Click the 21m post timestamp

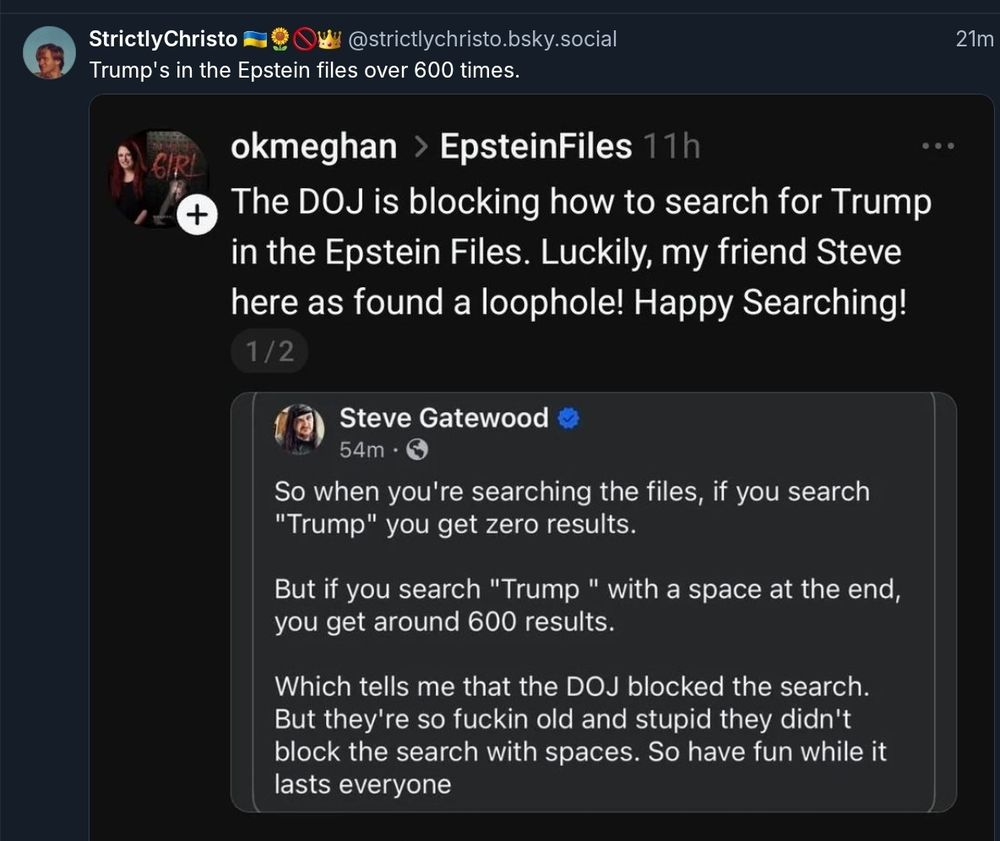974,40
